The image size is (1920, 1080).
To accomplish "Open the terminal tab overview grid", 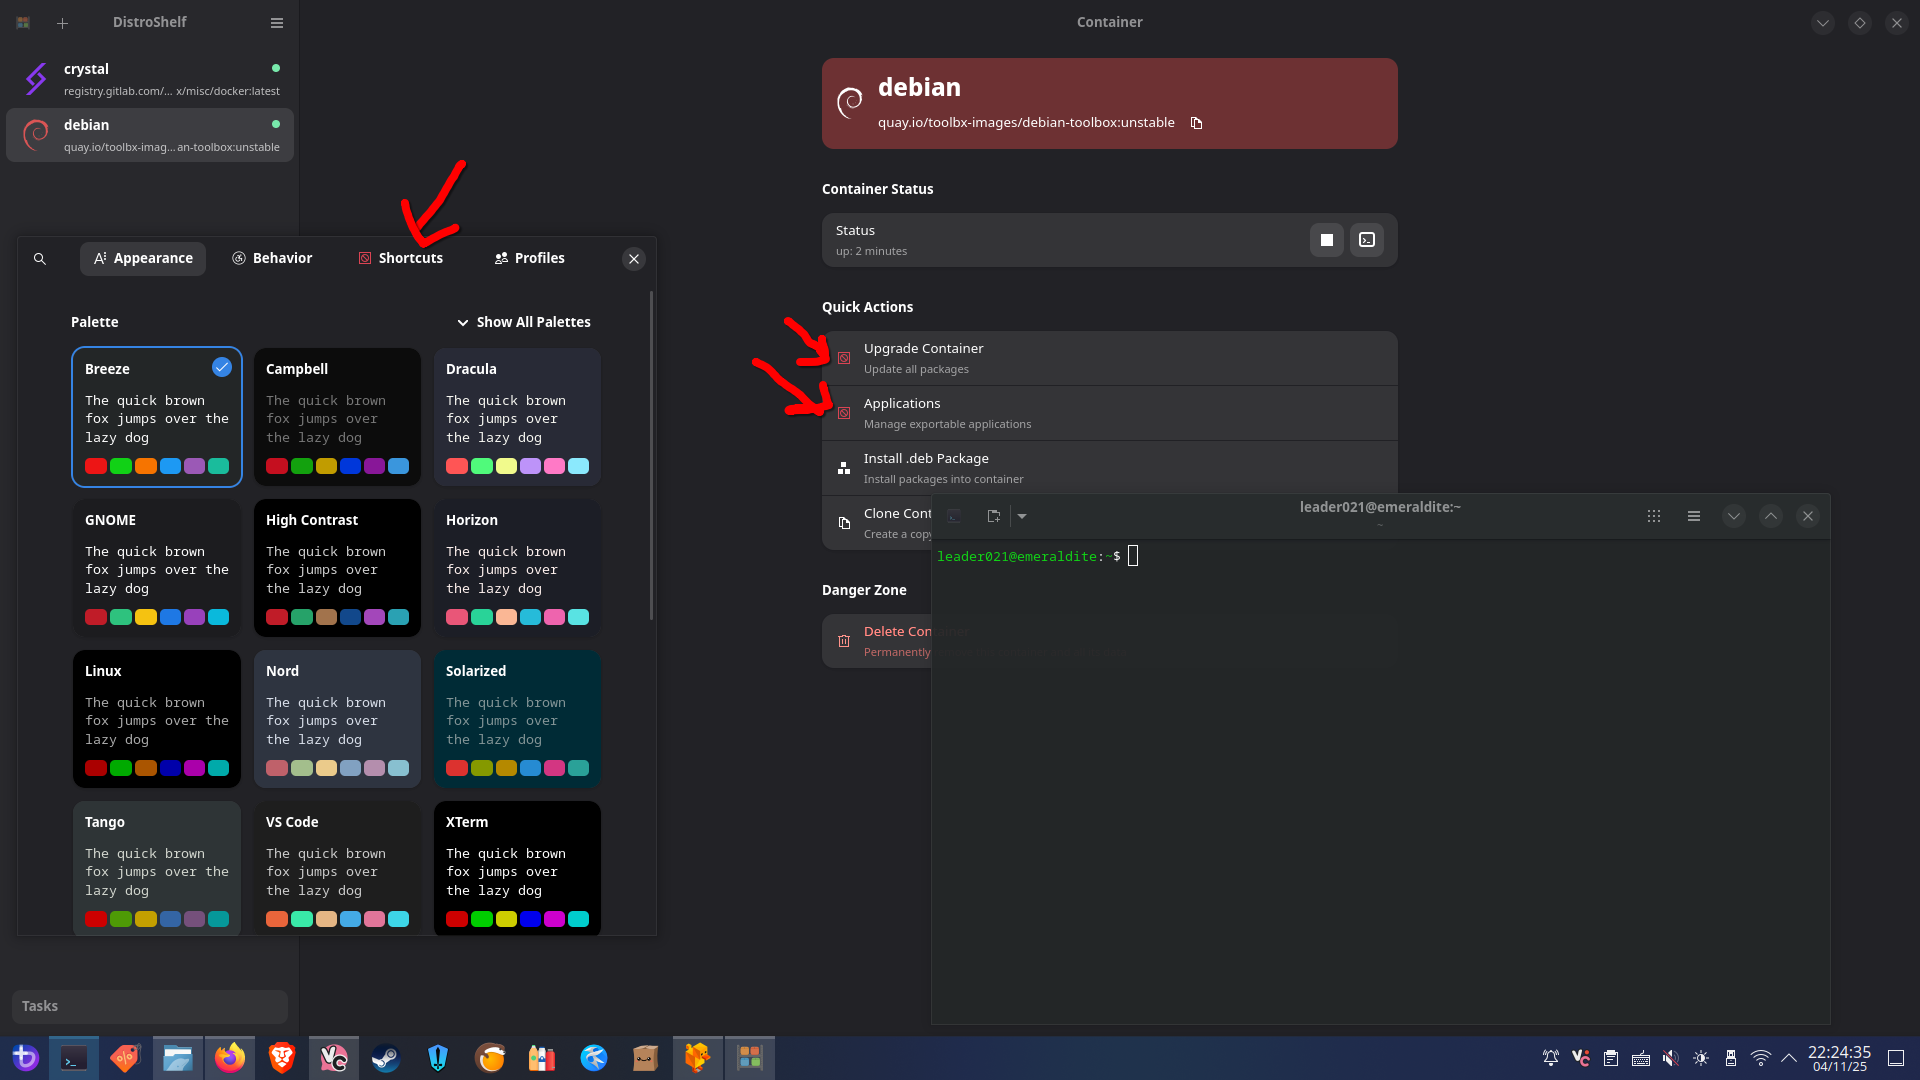I will [x=1653, y=516].
